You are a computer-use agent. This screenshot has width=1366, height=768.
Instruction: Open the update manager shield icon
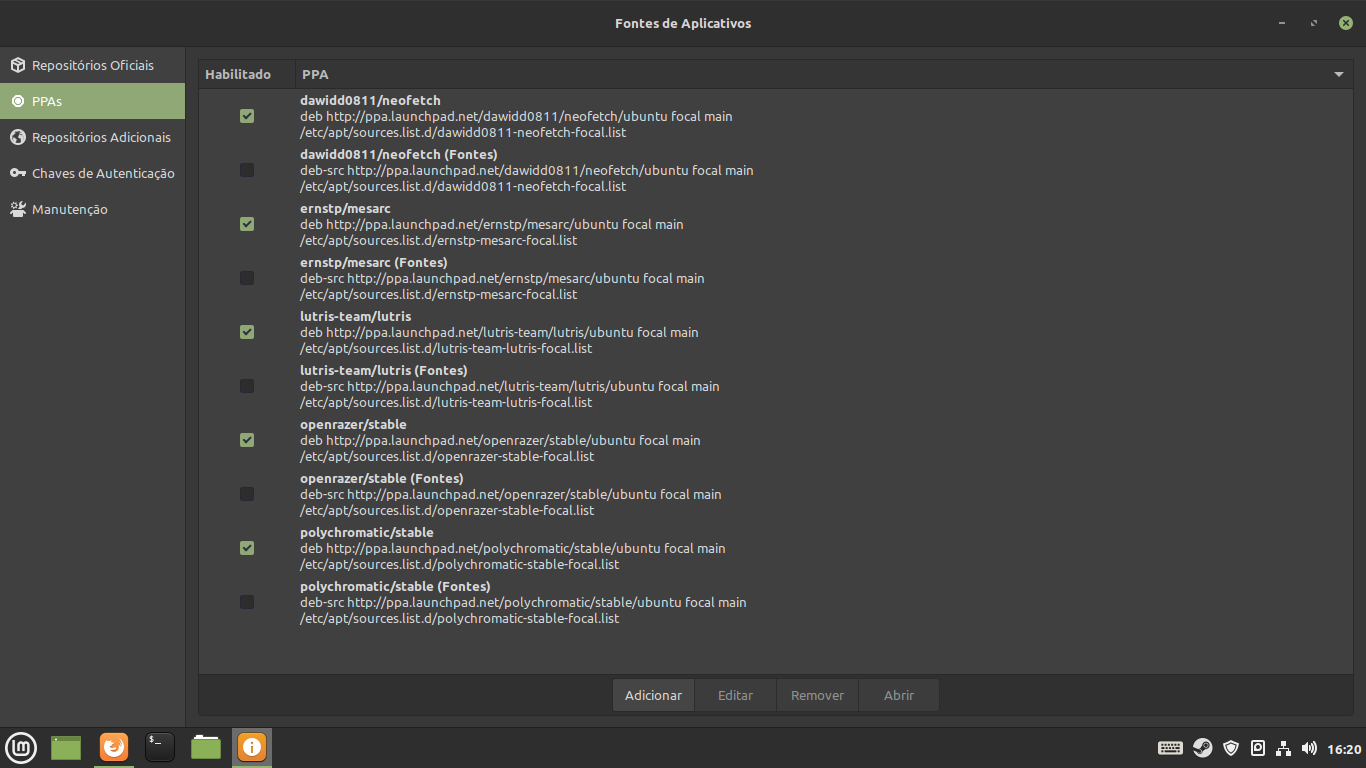tap(1231, 748)
